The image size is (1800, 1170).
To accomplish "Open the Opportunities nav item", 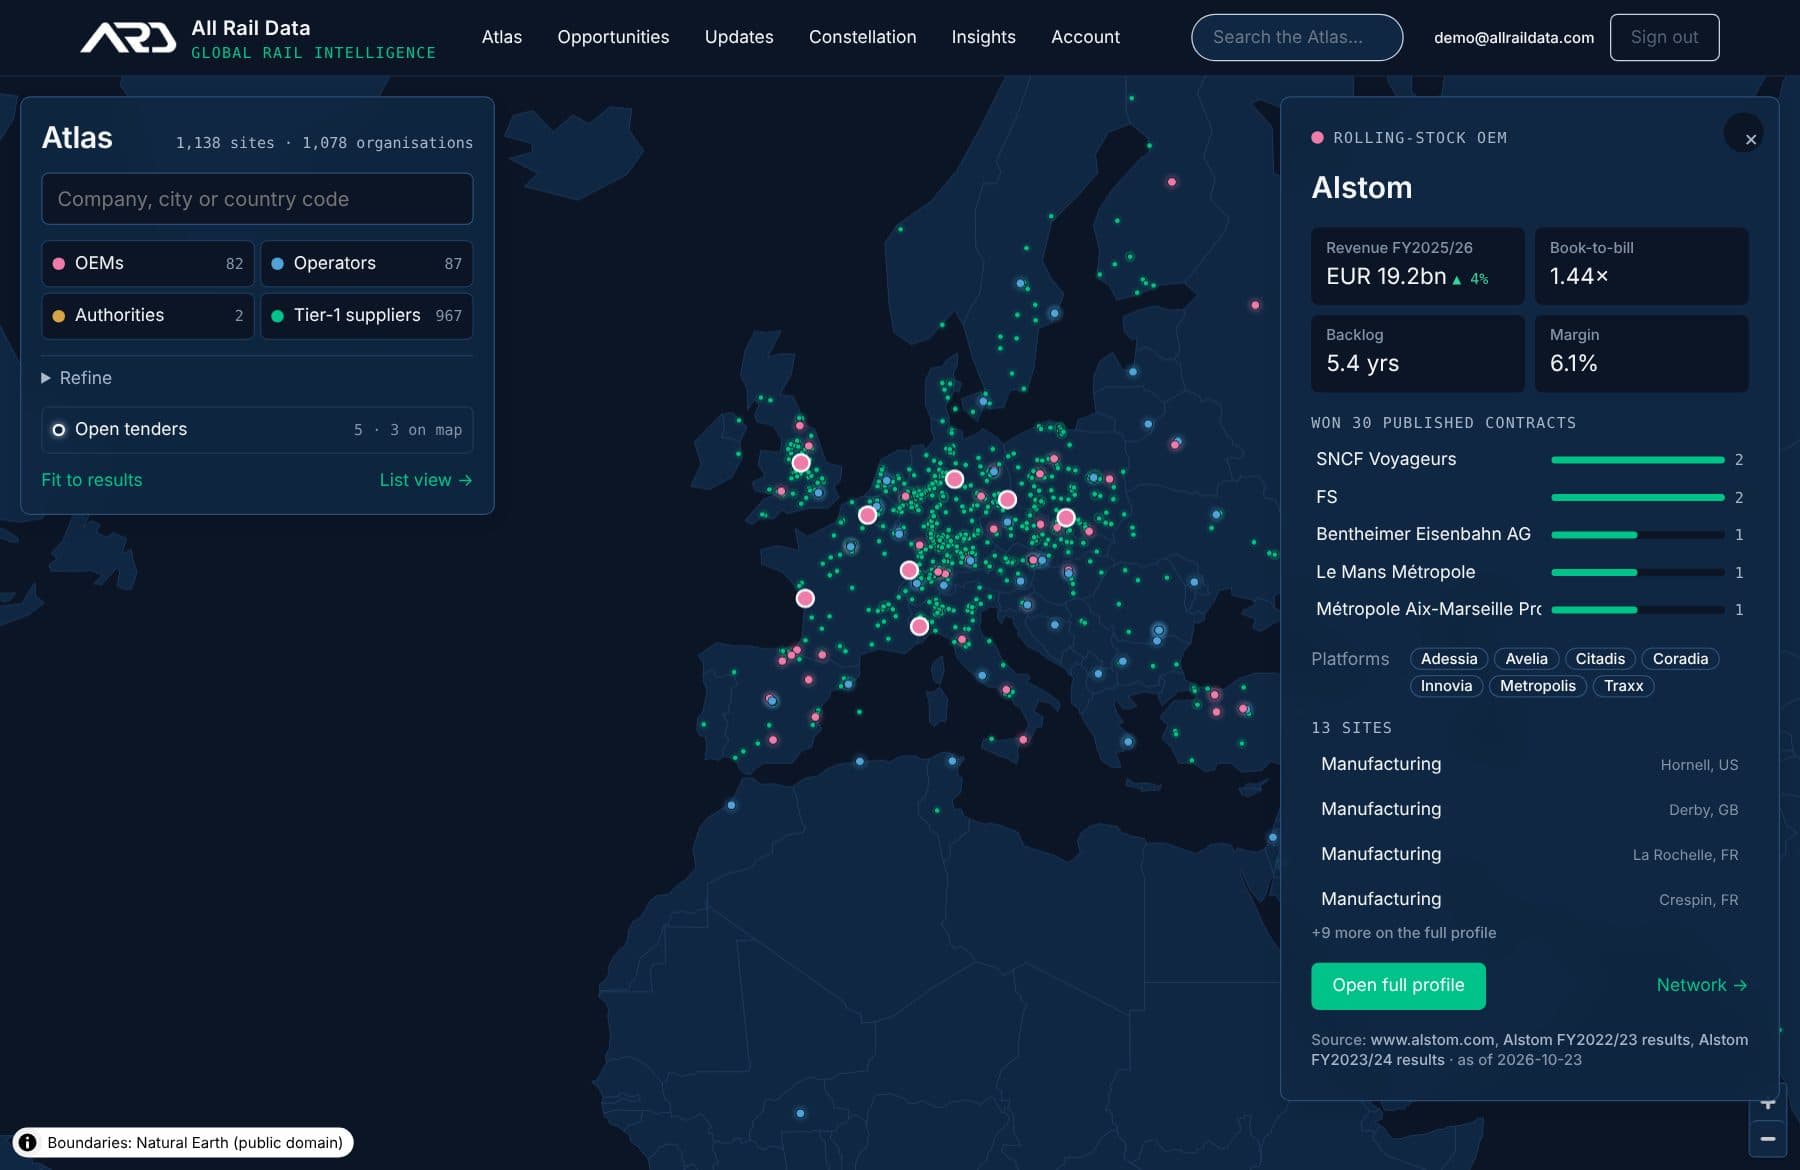I will (613, 37).
